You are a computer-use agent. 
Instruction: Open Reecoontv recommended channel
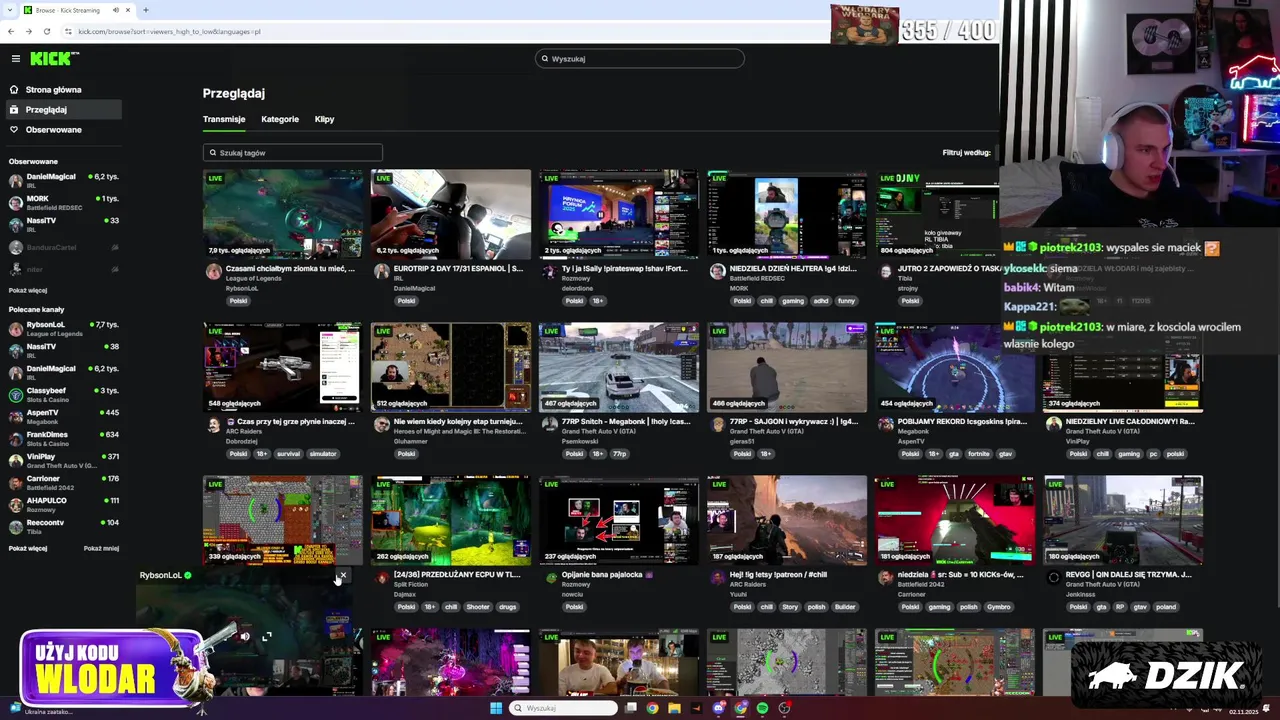(x=63, y=527)
